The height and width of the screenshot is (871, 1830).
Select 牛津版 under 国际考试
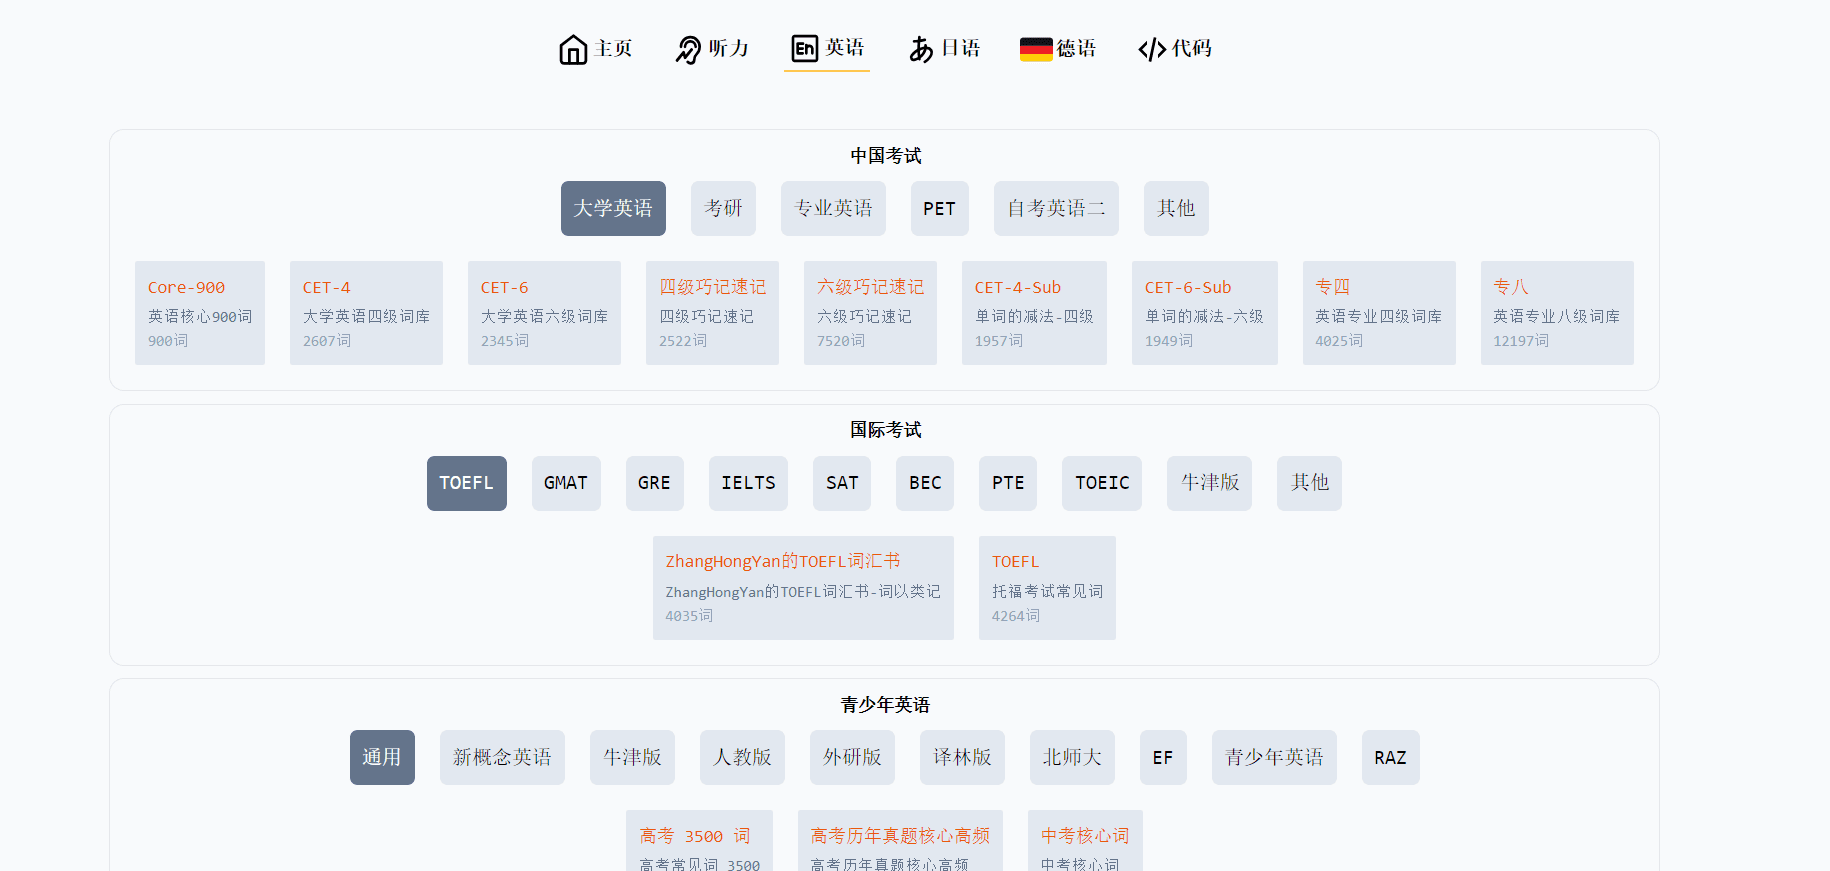coord(1209,483)
